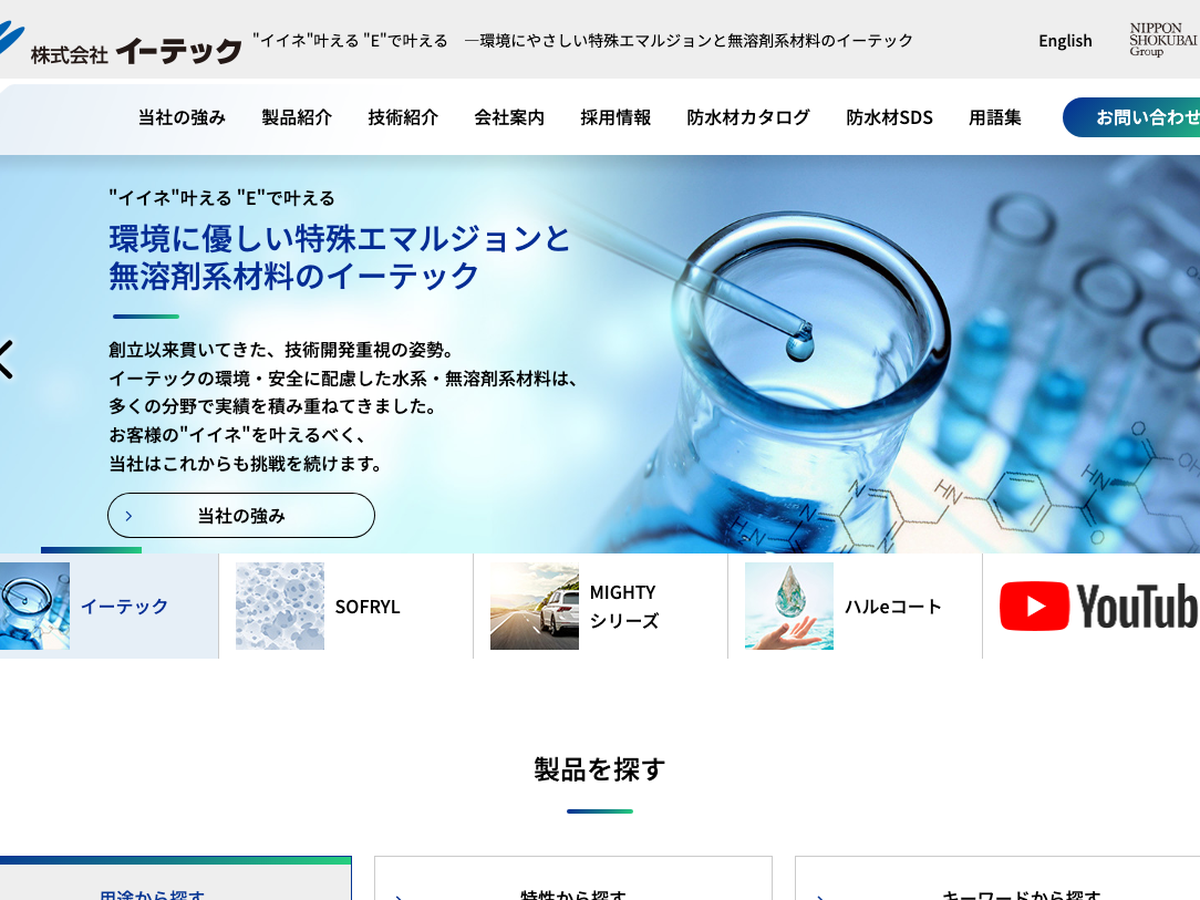
Task: Open the 防水材SDS page
Action: pos(889,117)
